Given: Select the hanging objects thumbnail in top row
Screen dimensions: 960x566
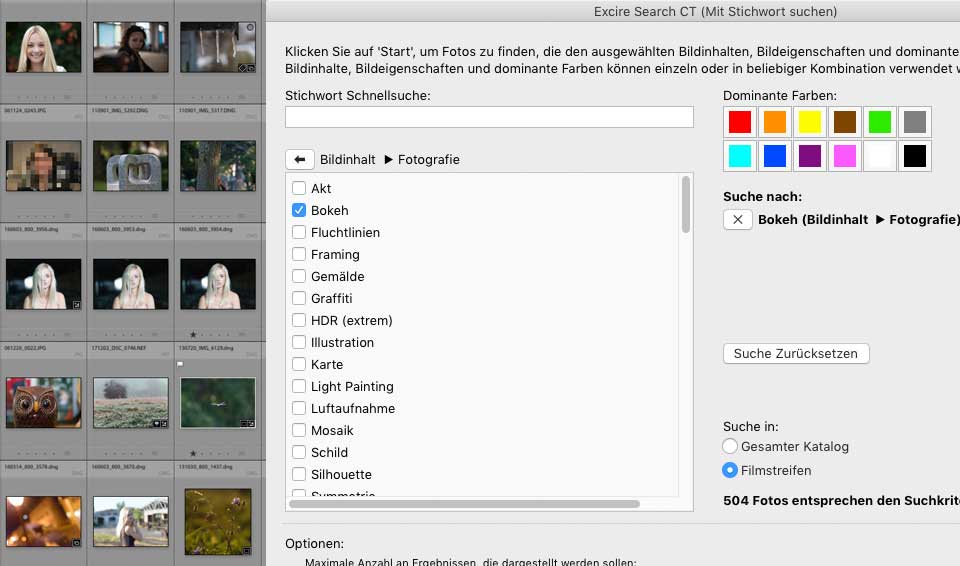Looking at the screenshot, I should pyautogui.click(x=218, y=47).
